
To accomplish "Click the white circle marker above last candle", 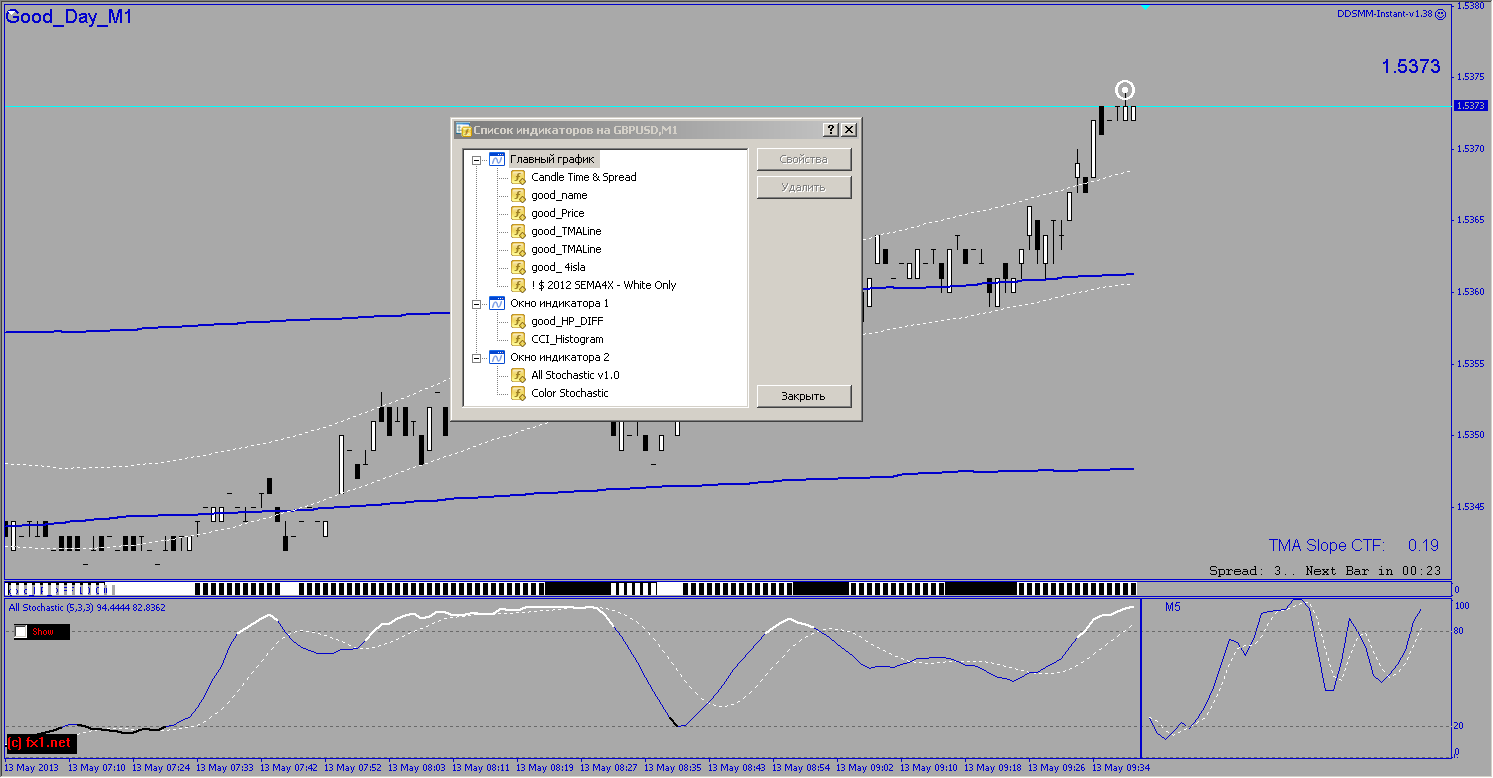I will (x=1126, y=90).
